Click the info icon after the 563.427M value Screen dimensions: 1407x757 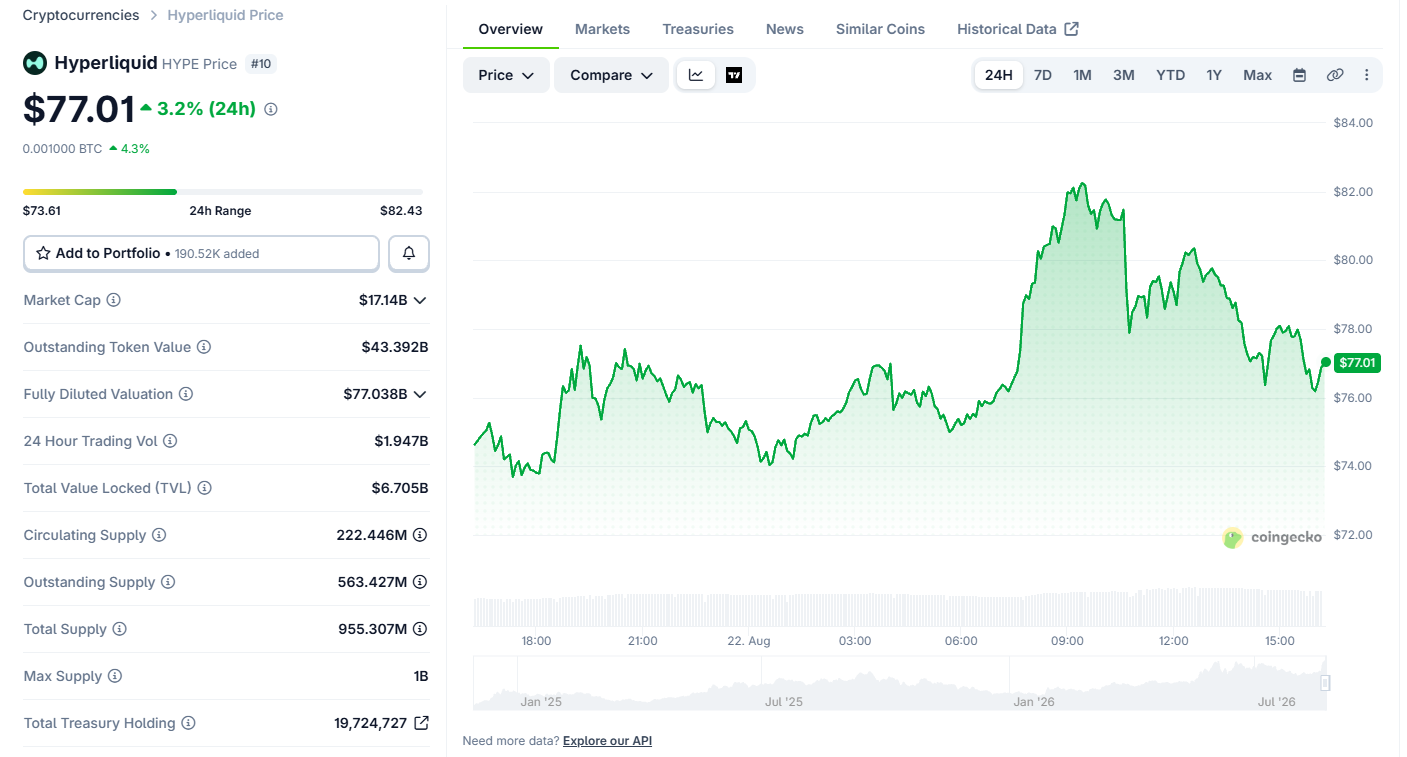coord(420,582)
